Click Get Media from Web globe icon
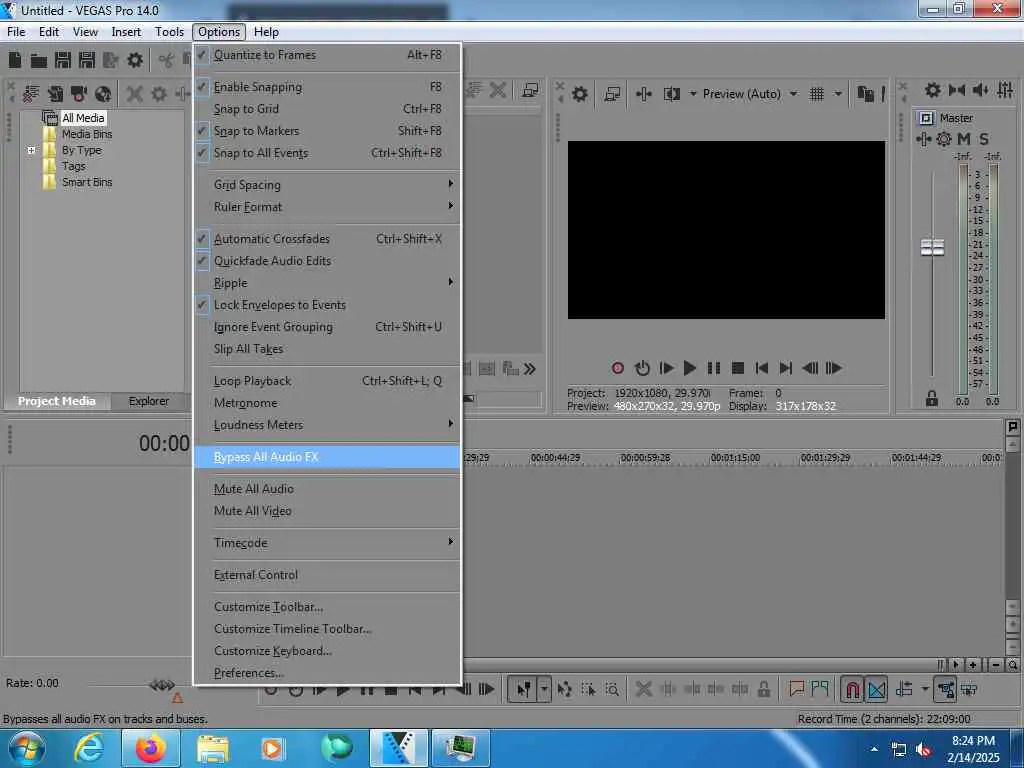Screen dimensions: 1024x768 coord(103,94)
